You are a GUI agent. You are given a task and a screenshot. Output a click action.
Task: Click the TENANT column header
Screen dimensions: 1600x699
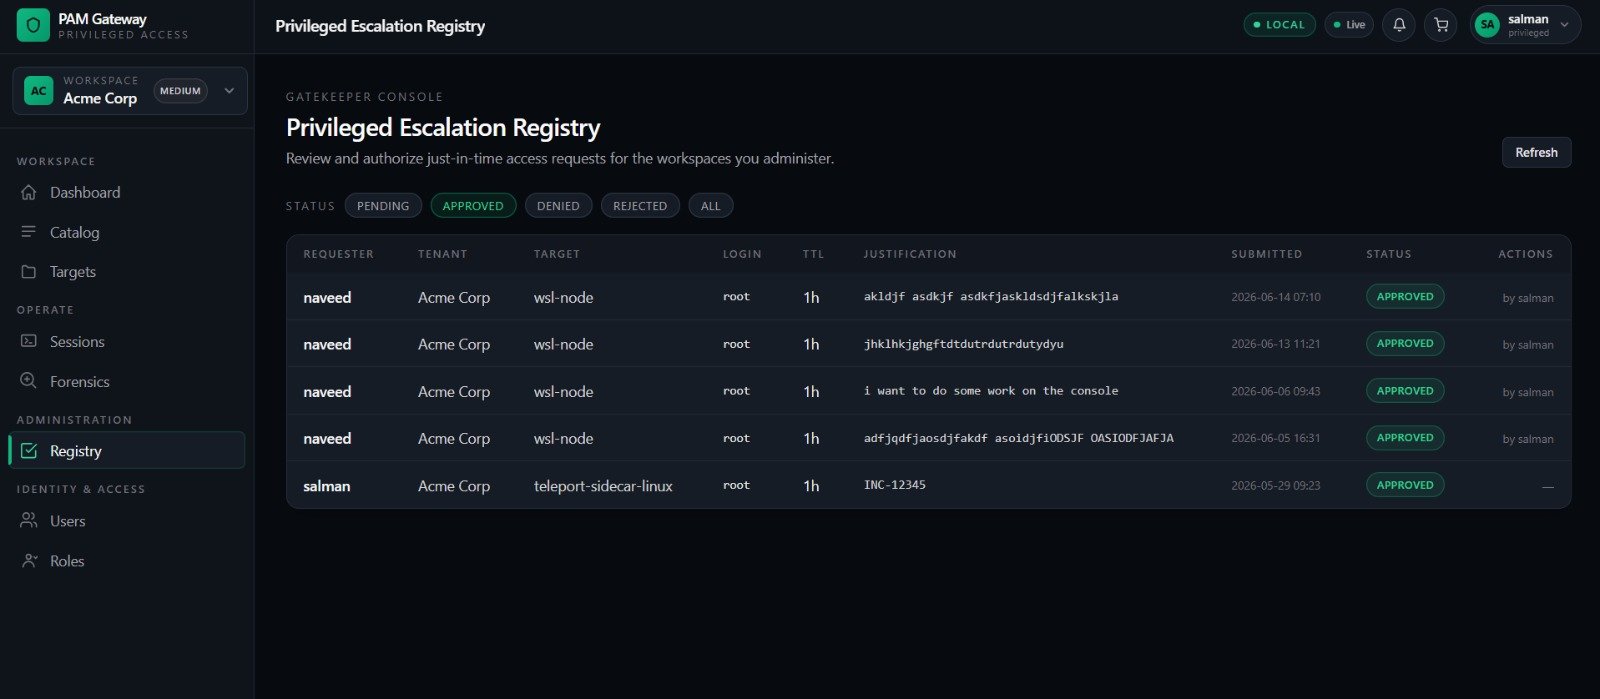[x=442, y=254]
